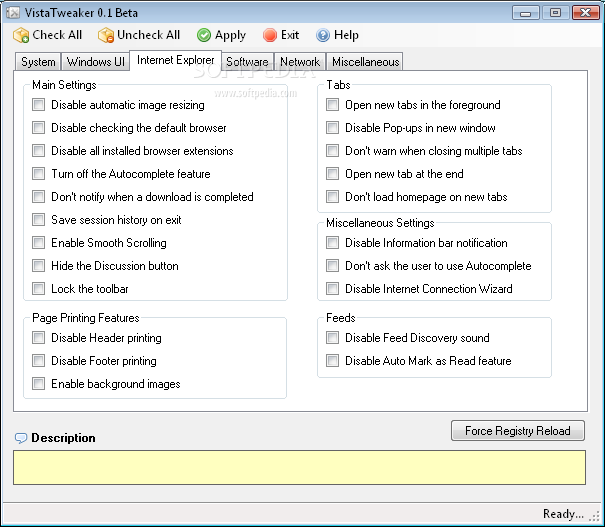
Task: Tick Don't ask the user to use Autocomplete
Action: pos(332,266)
